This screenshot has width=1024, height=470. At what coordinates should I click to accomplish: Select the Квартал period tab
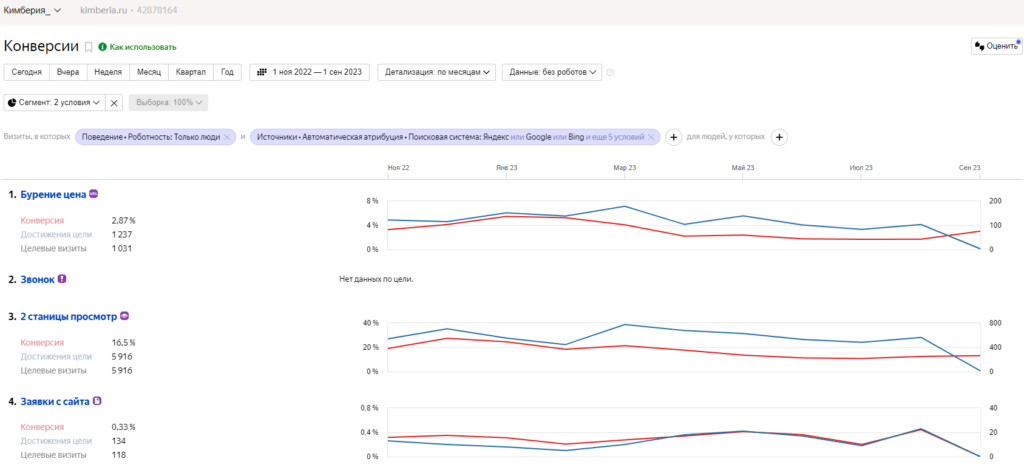pos(191,72)
